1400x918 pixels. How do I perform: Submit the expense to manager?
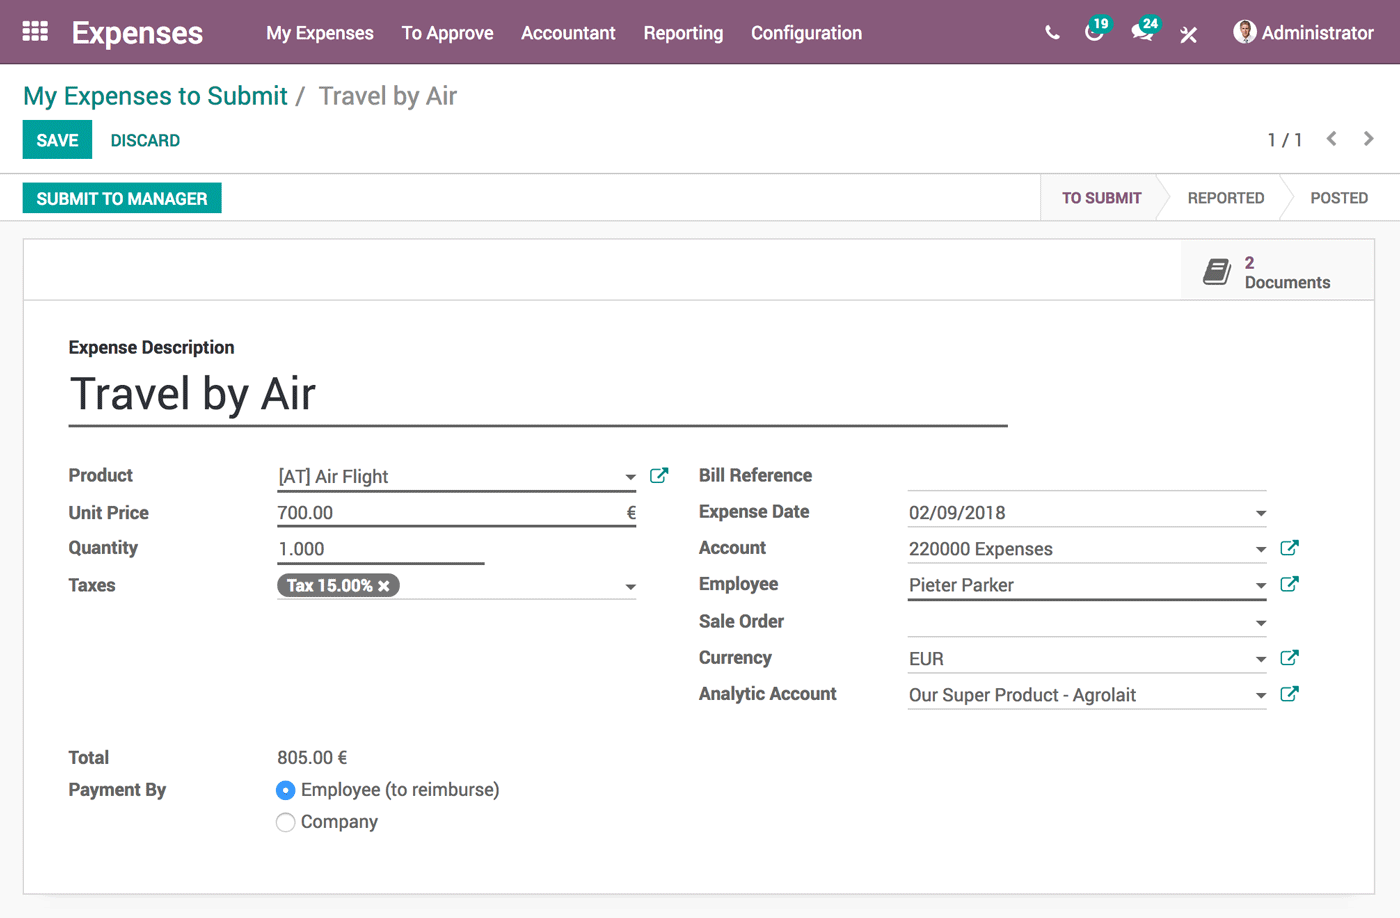point(121,197)
